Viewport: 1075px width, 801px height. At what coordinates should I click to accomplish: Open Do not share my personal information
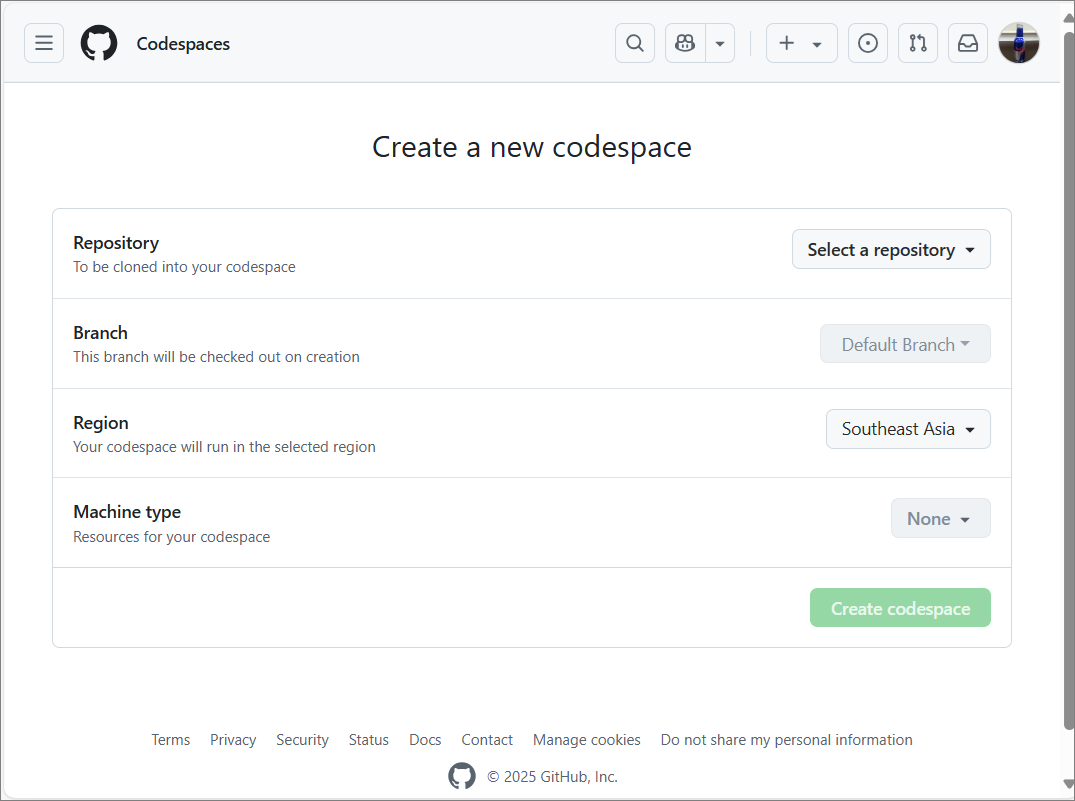(786, 739)
